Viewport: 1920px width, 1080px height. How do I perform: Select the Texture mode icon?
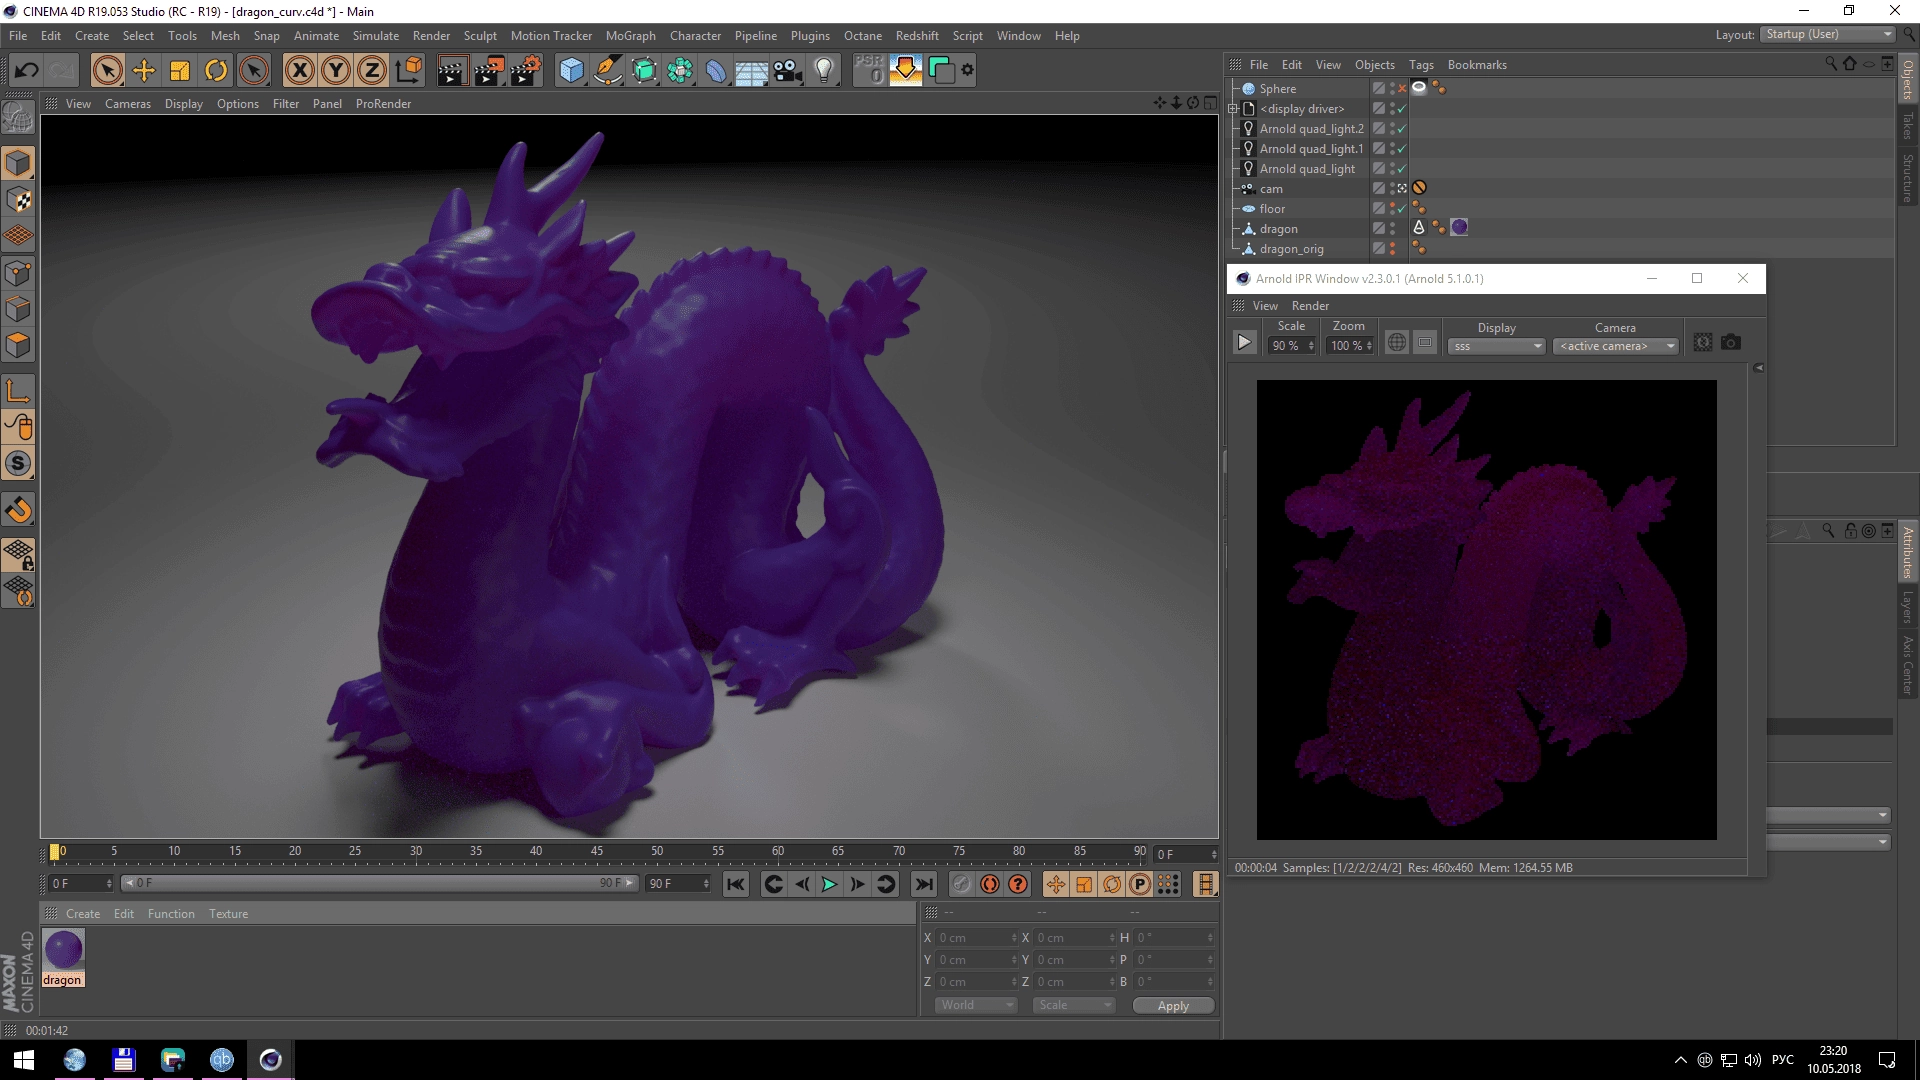pyautogui.click(x=18, y=199)
